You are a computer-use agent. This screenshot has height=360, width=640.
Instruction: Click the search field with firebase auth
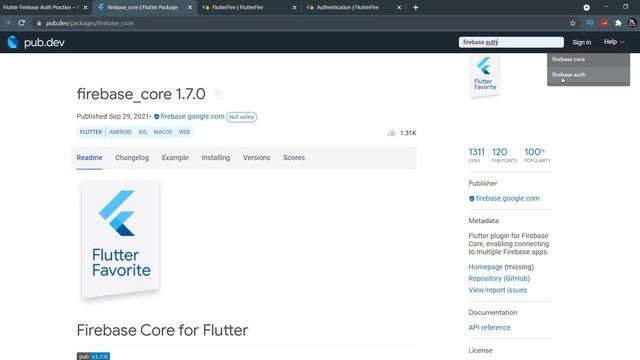click(511, 42)
